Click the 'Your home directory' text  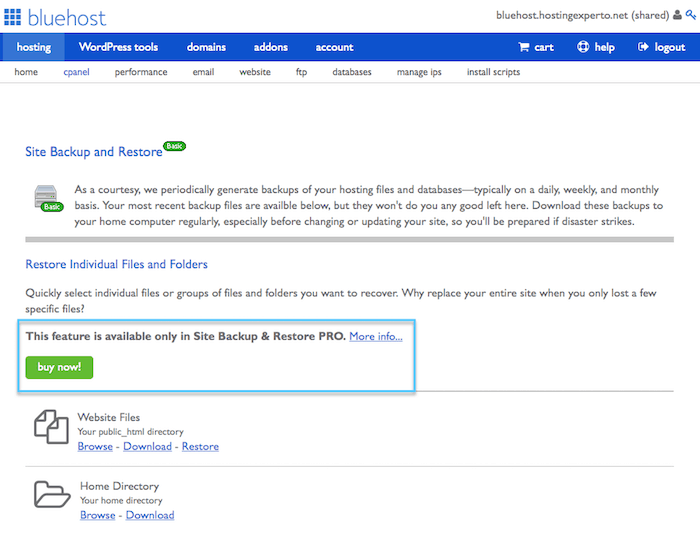pyautogui.click(x=121, y=501)
